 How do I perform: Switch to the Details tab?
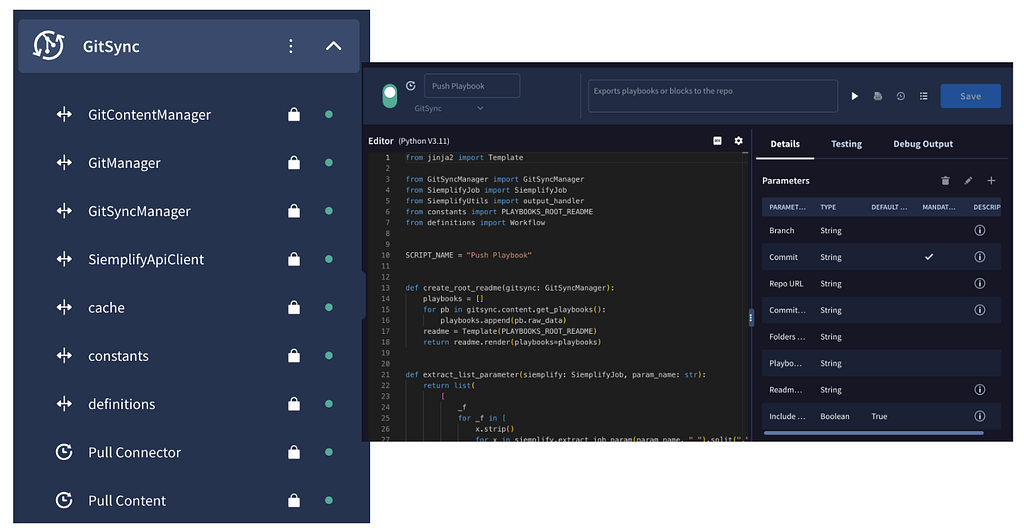click(785, 144)
